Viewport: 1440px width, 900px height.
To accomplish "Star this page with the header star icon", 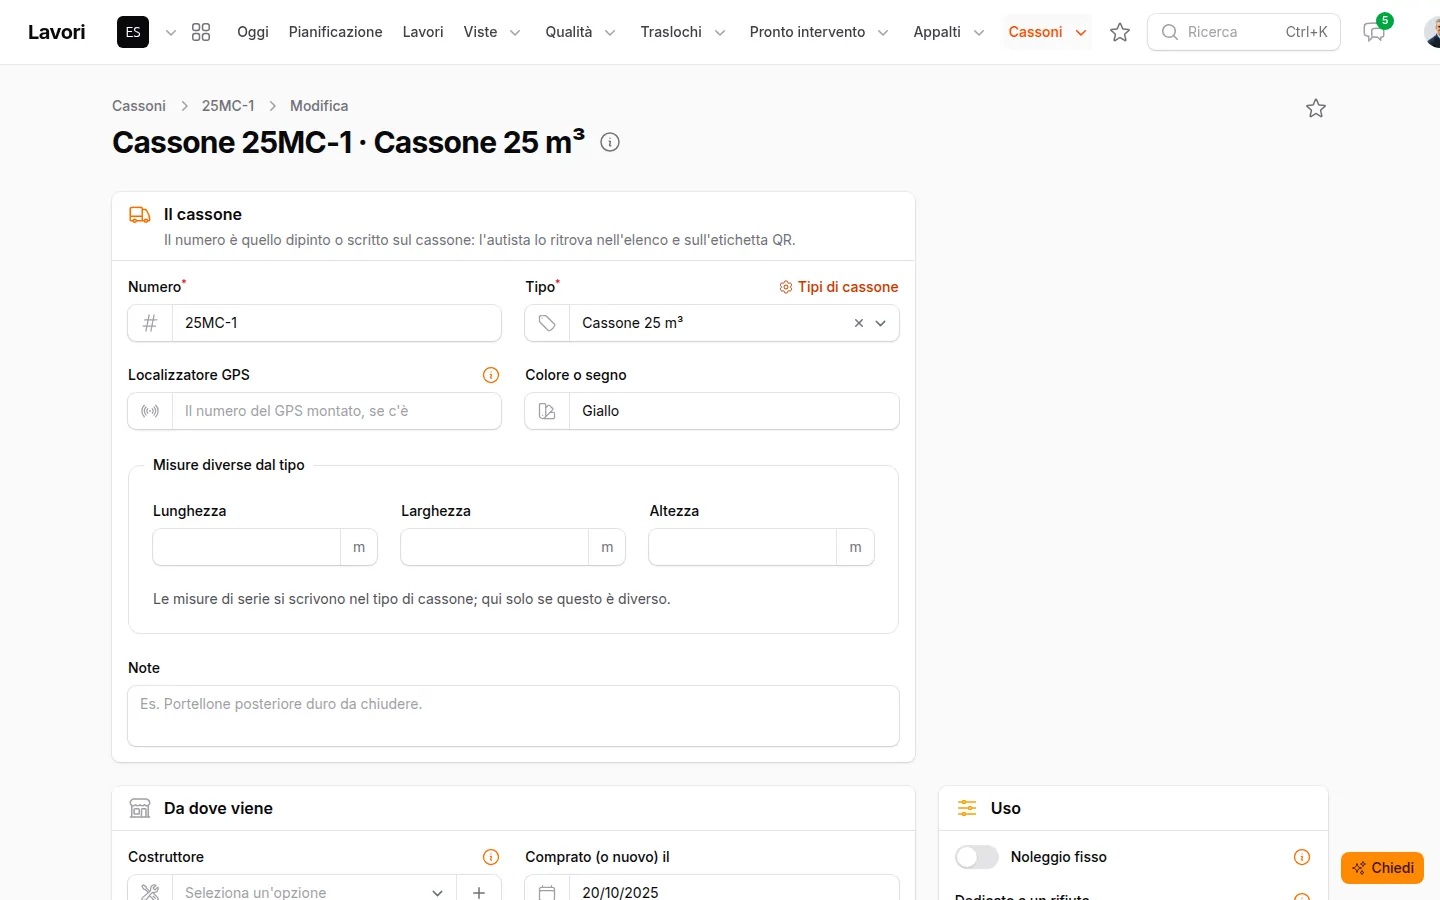I will (1316, 108).
